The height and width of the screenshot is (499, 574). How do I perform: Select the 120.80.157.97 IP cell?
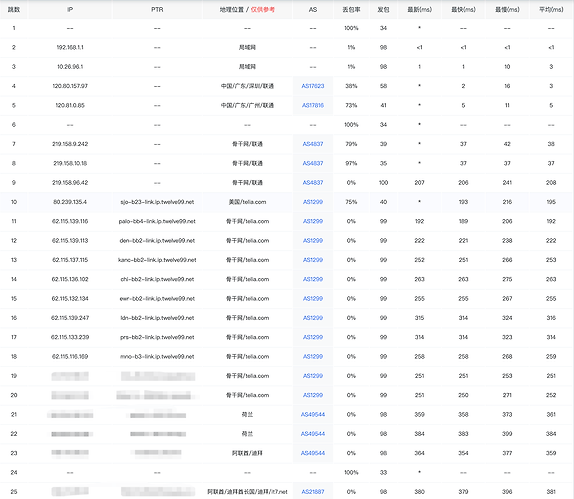tap(70, 86)
